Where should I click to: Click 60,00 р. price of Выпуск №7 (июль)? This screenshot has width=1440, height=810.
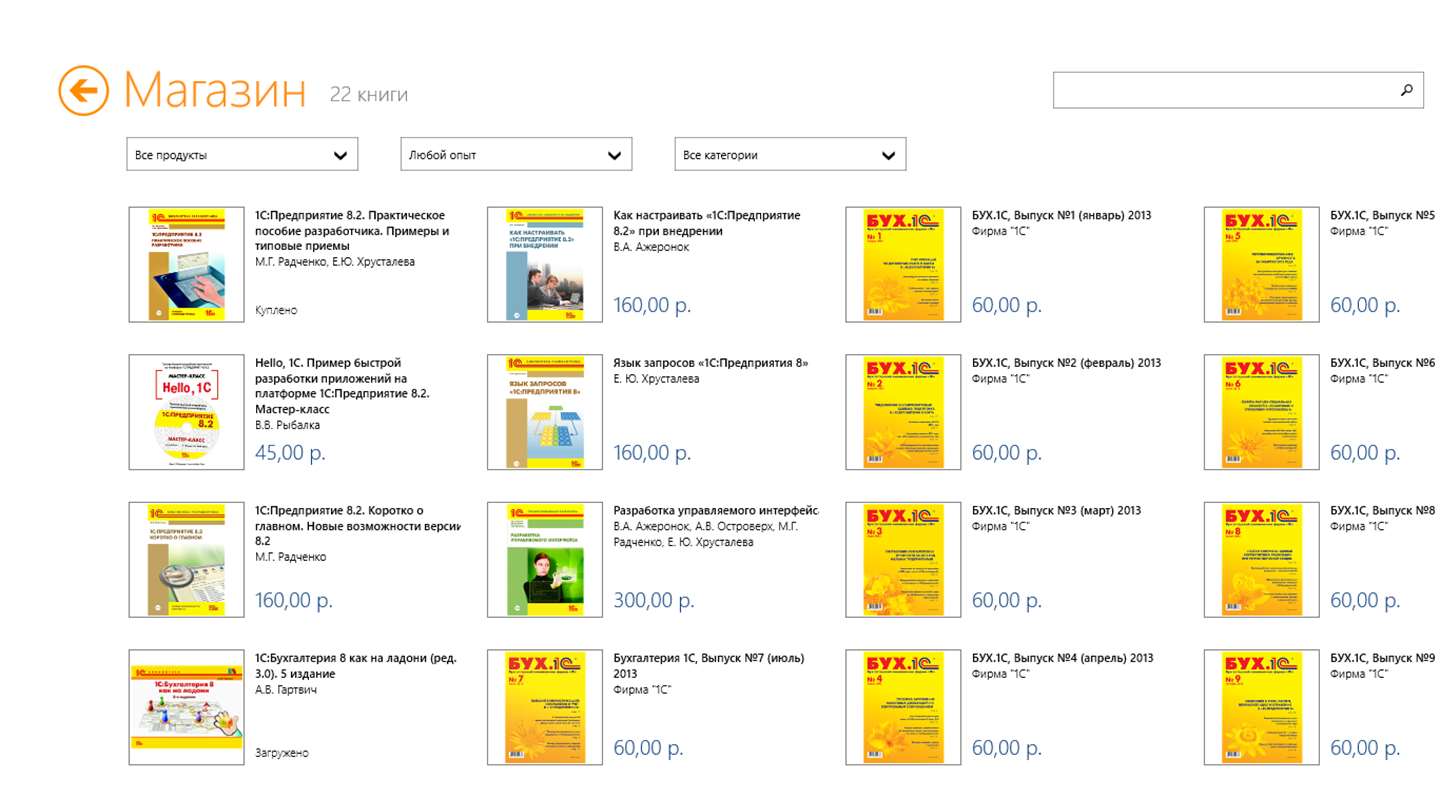coord(648,747)
